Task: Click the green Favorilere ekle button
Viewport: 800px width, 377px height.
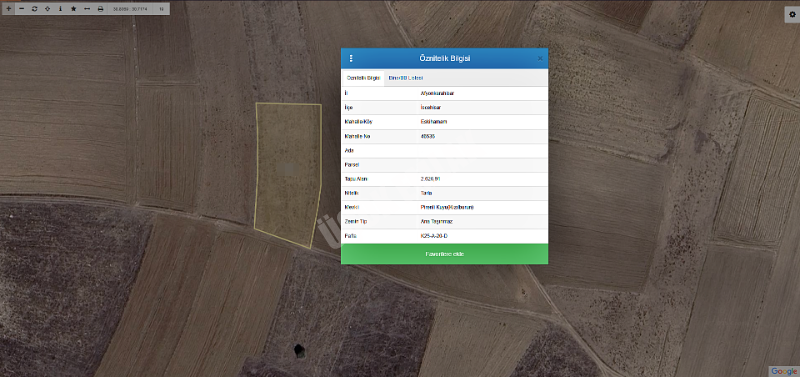Action: pyautogui.click(x=444, y=254)
